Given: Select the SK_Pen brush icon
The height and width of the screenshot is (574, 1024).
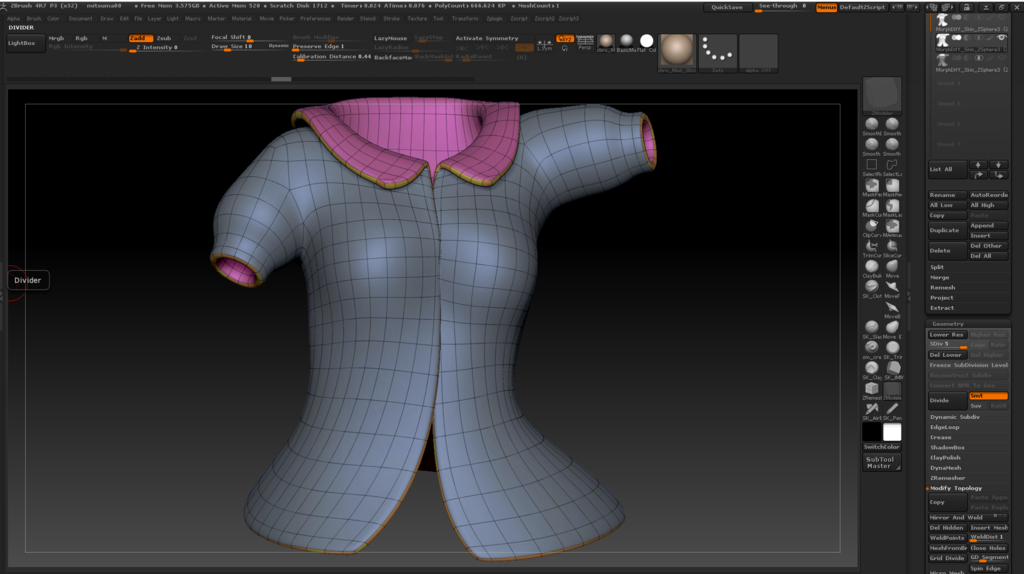Looking at the screenshot, I should point(892,410).
